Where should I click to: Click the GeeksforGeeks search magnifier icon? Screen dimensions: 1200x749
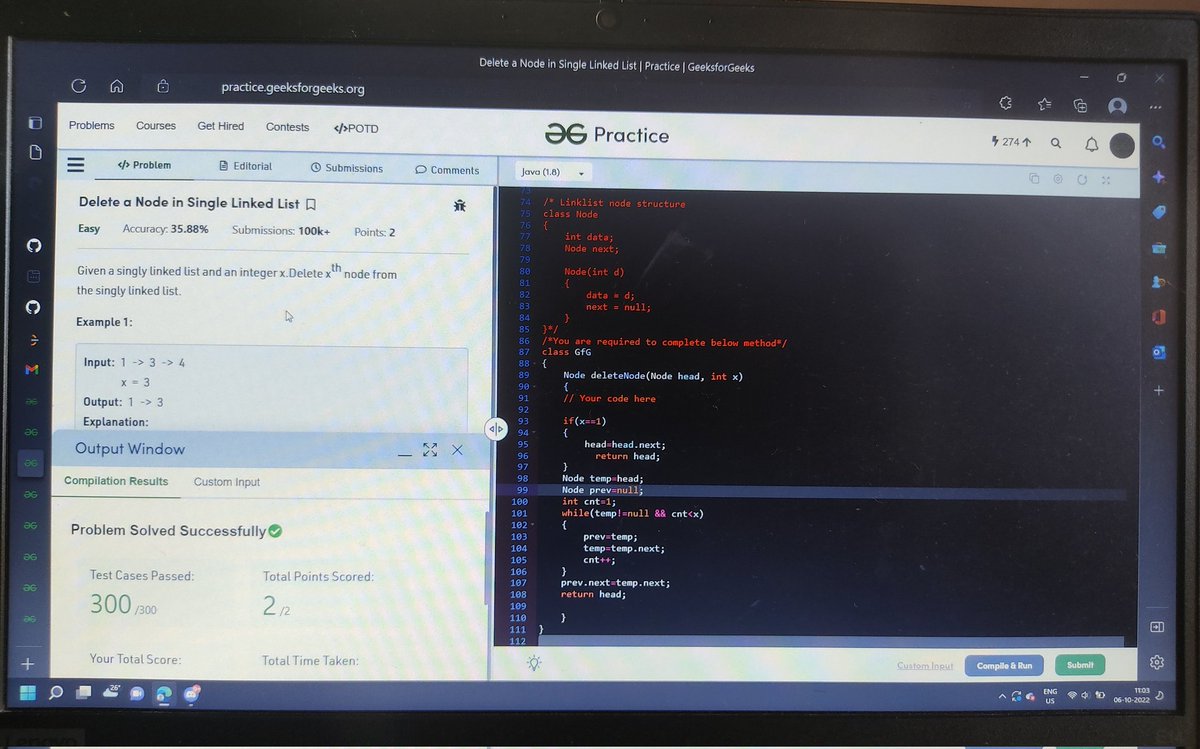coord(1056,143)
